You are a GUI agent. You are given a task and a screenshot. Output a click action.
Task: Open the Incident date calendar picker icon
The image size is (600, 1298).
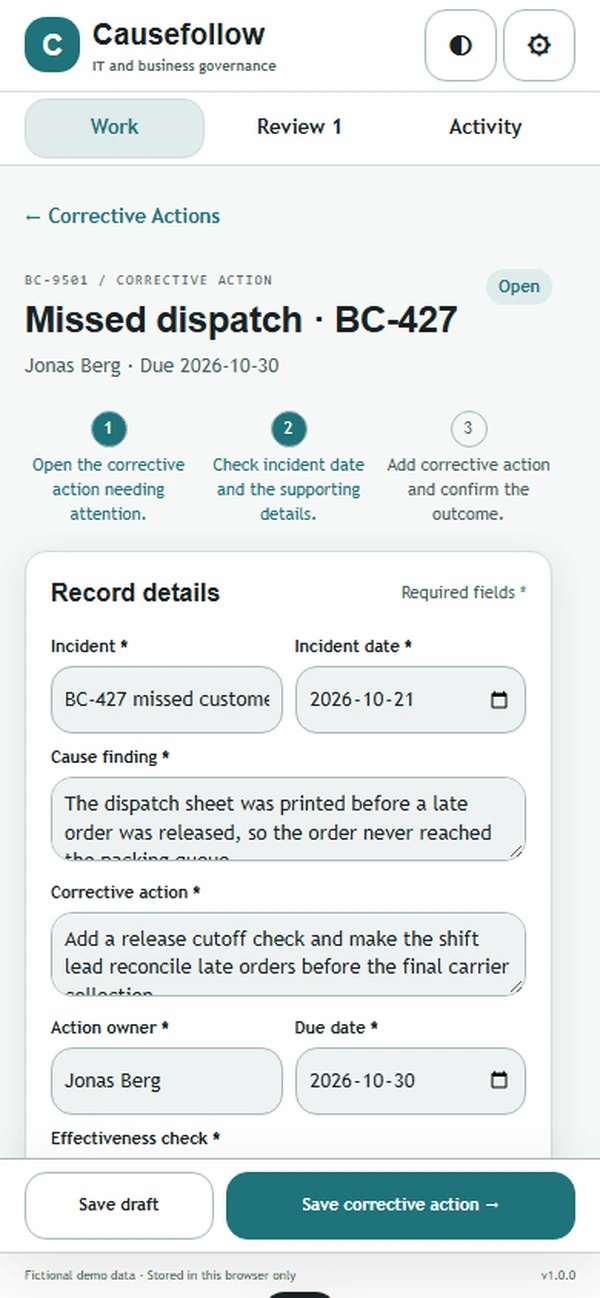point(500,700)
